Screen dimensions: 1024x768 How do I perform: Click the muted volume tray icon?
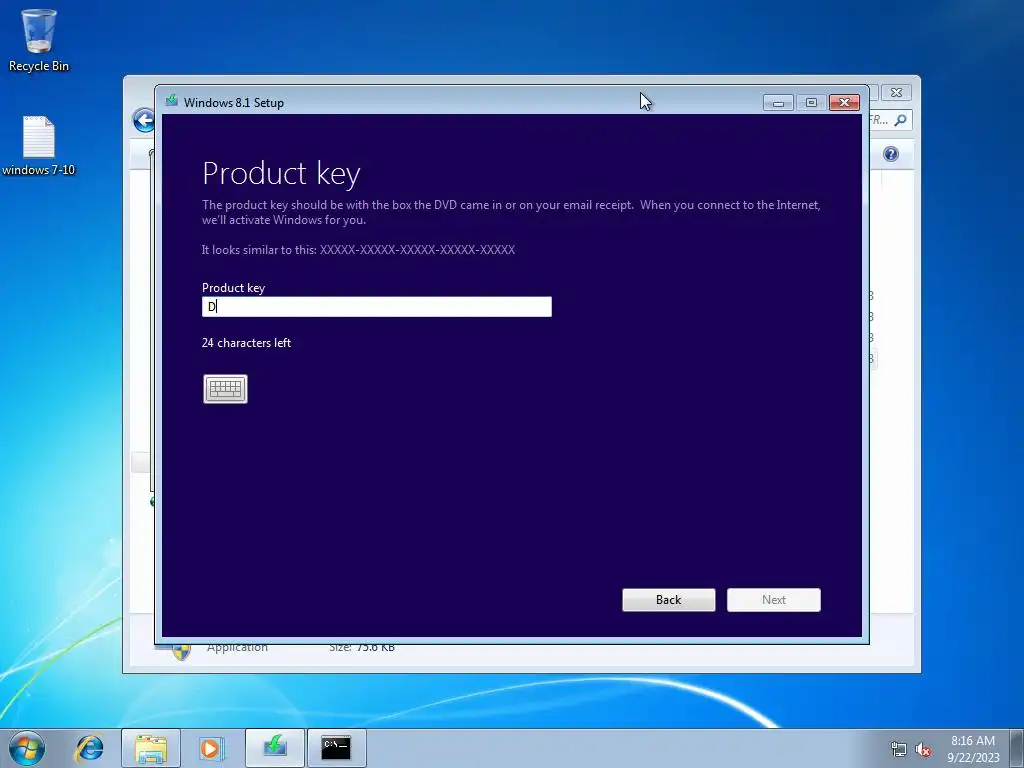tap(923, 749)
